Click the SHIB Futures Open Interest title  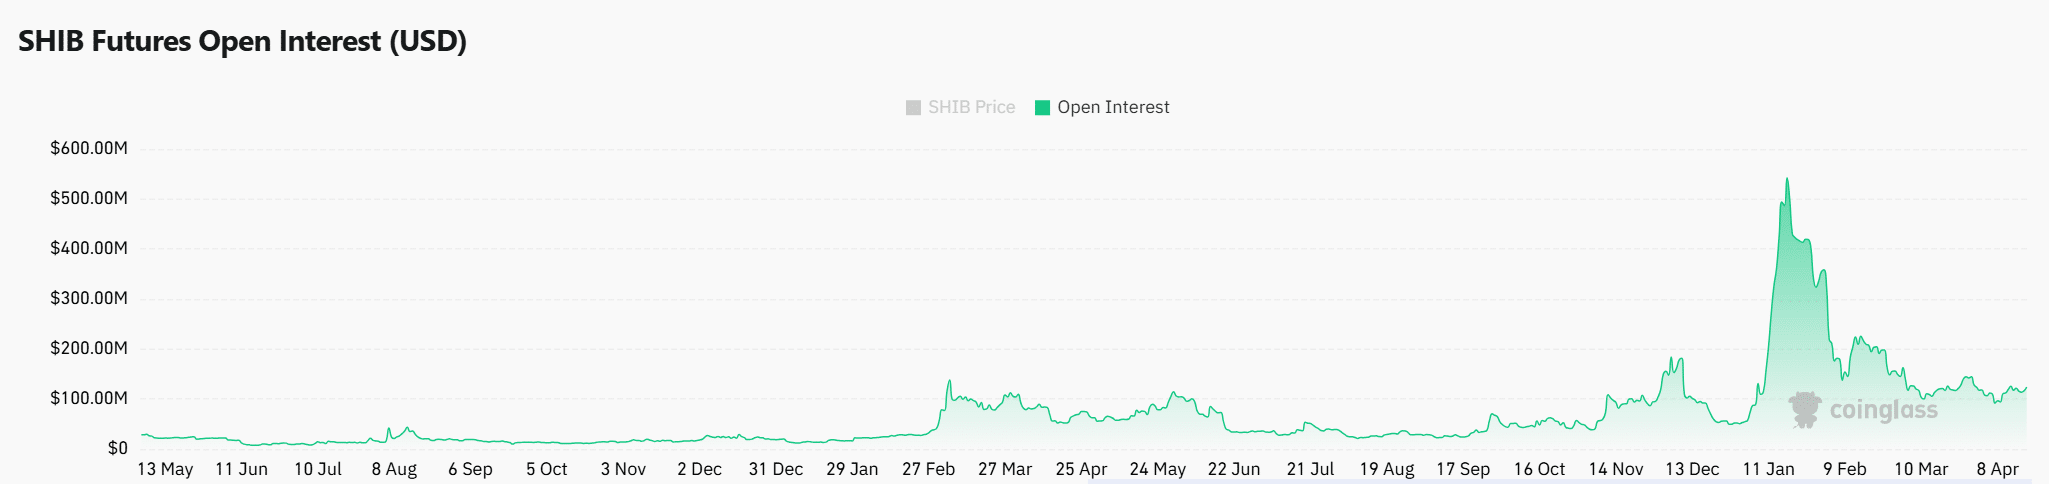tap(243, 41)
